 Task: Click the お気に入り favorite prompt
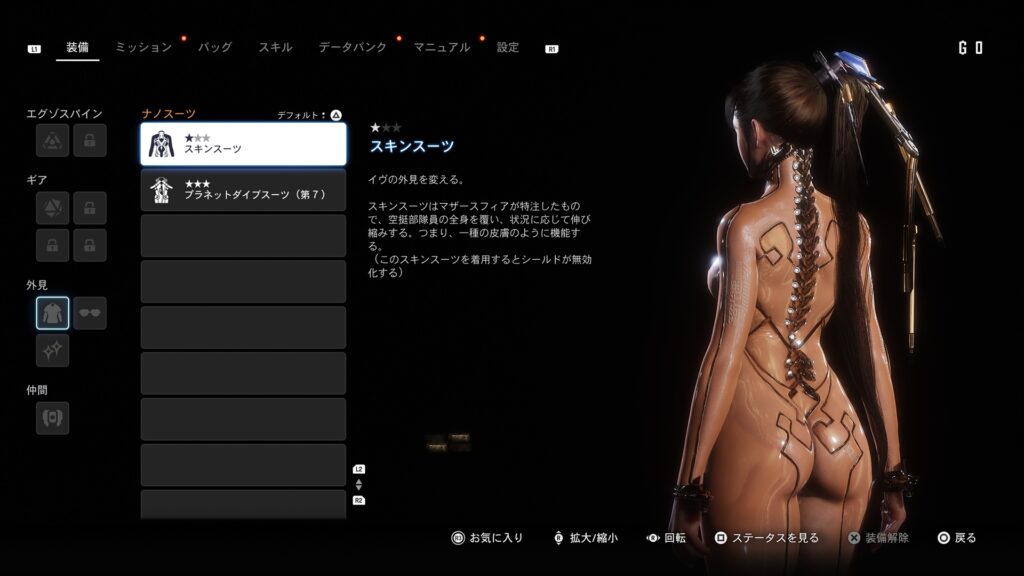(x=487, y=537)
